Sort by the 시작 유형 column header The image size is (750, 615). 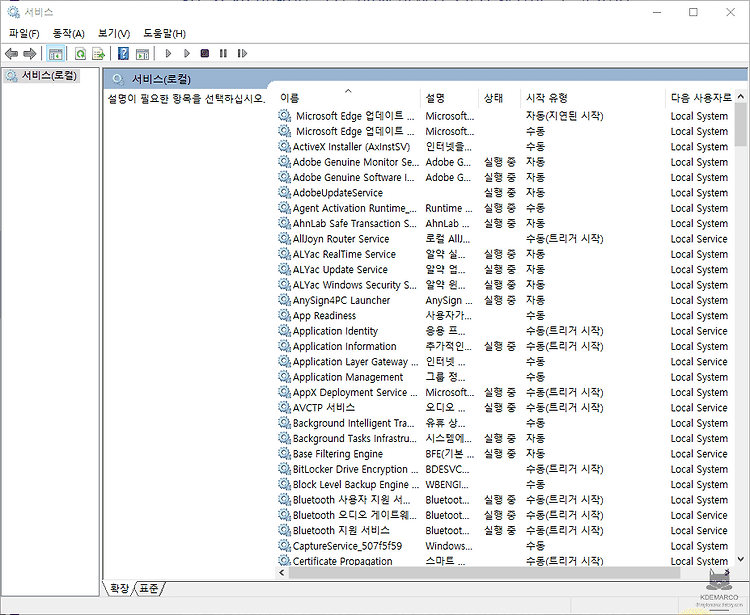[x=593, y=98]
